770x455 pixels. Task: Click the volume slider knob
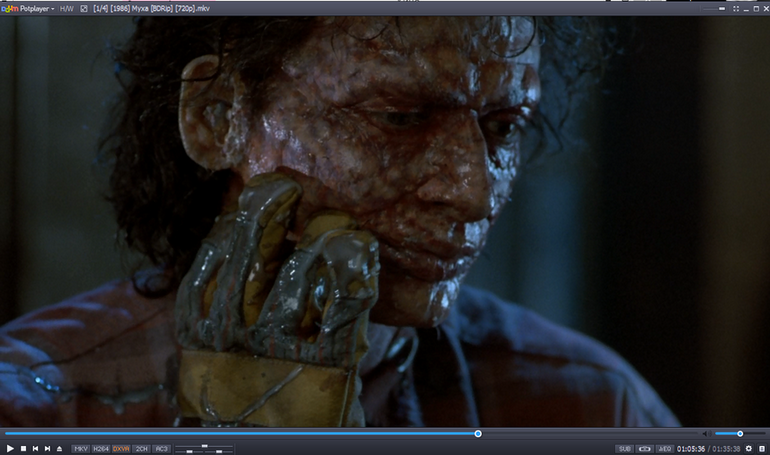[740, 433]
